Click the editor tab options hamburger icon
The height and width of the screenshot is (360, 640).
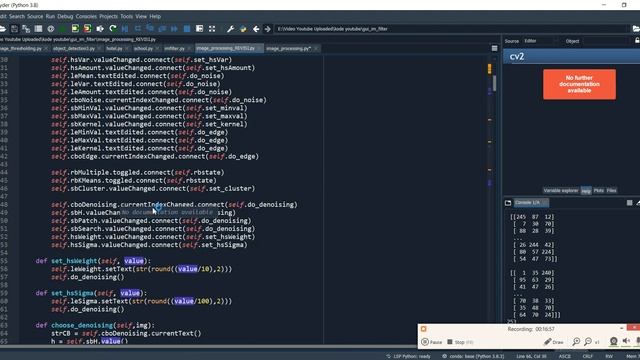tap(494, 49)
